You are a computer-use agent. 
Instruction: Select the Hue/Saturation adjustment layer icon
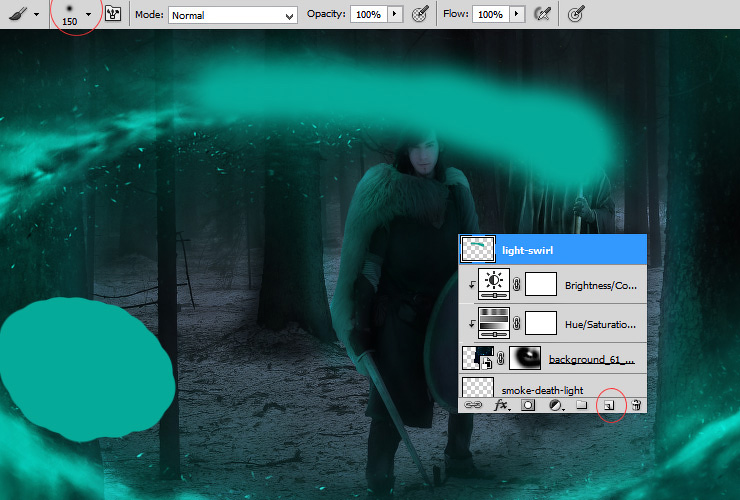pyautogui.click(x=494, y=323)
